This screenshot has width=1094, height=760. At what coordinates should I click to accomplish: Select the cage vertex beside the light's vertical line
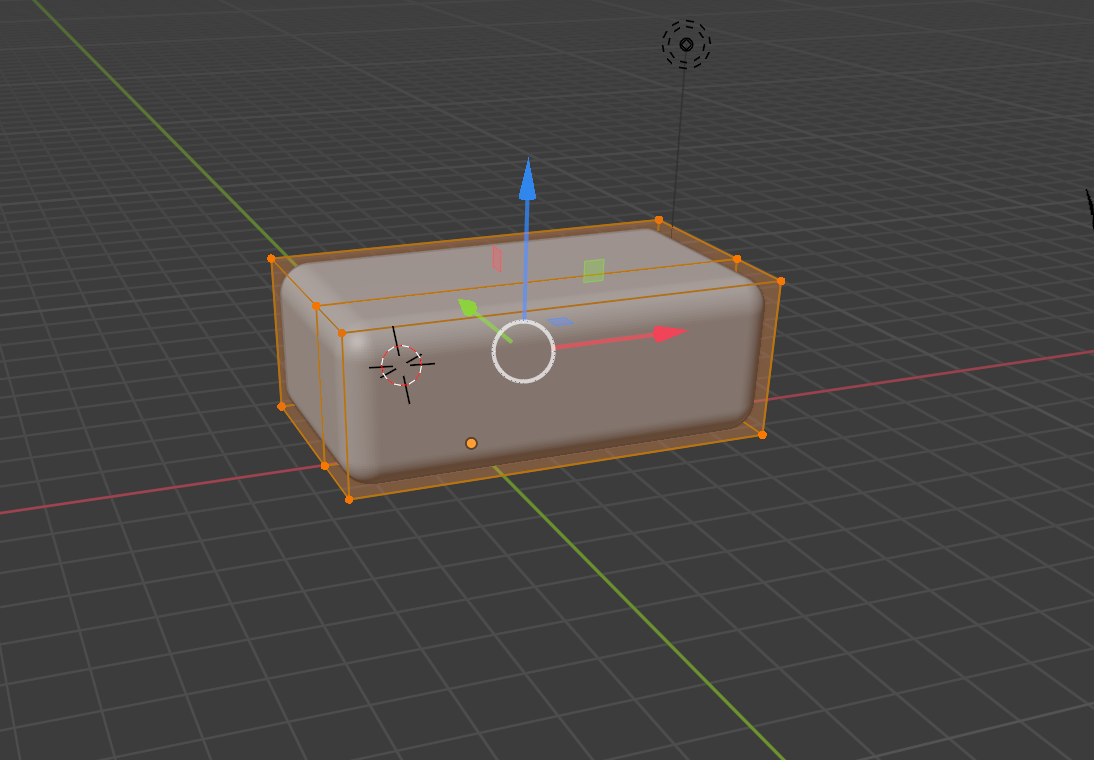pos(659,220)
